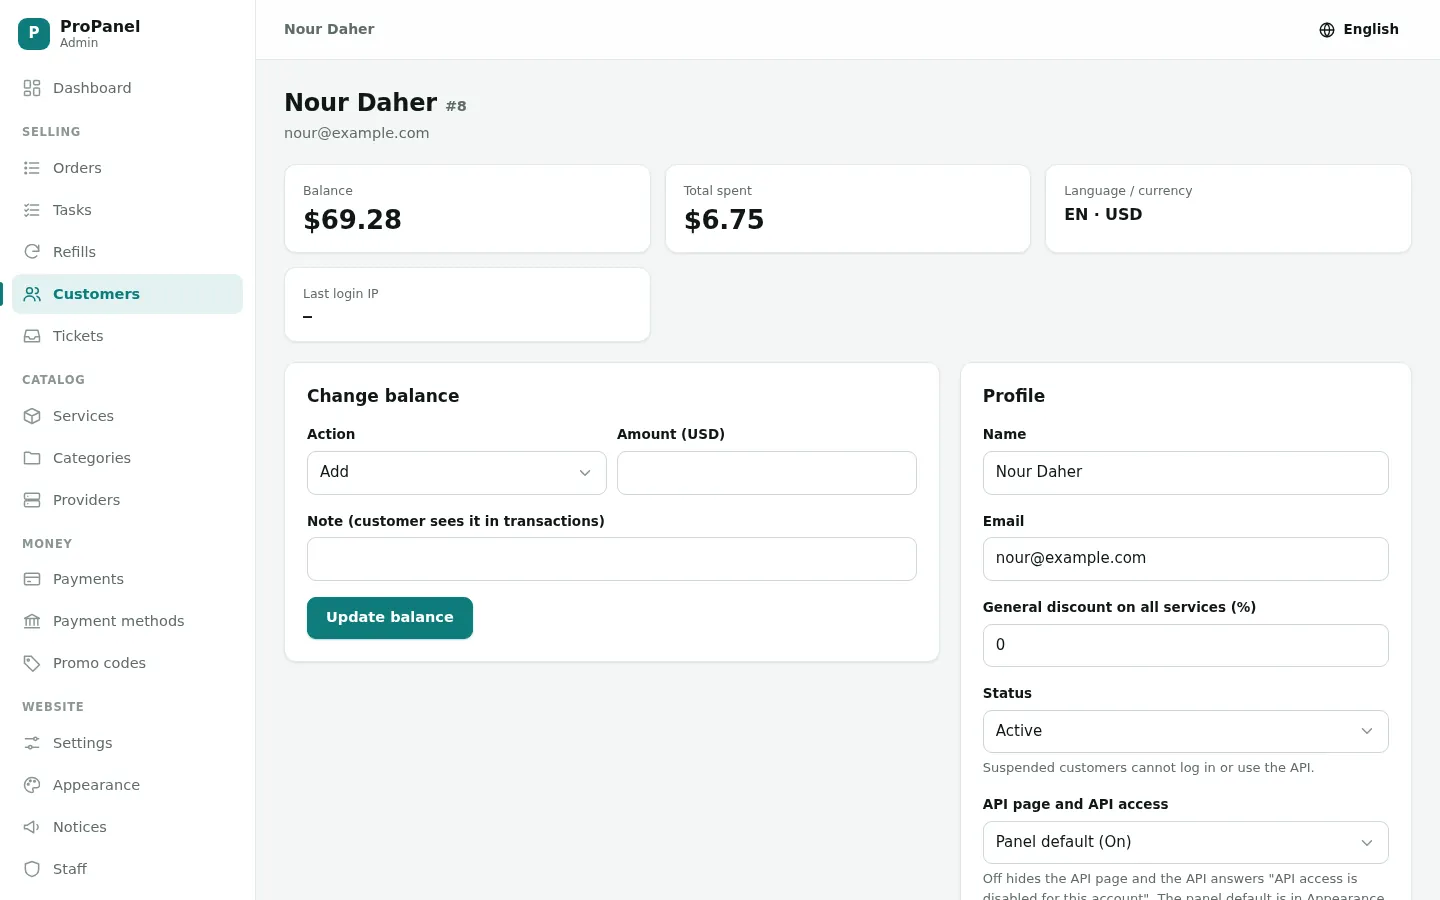Focus the Amount (USD) input field
Screen dimensions: 1440x900
767,473
